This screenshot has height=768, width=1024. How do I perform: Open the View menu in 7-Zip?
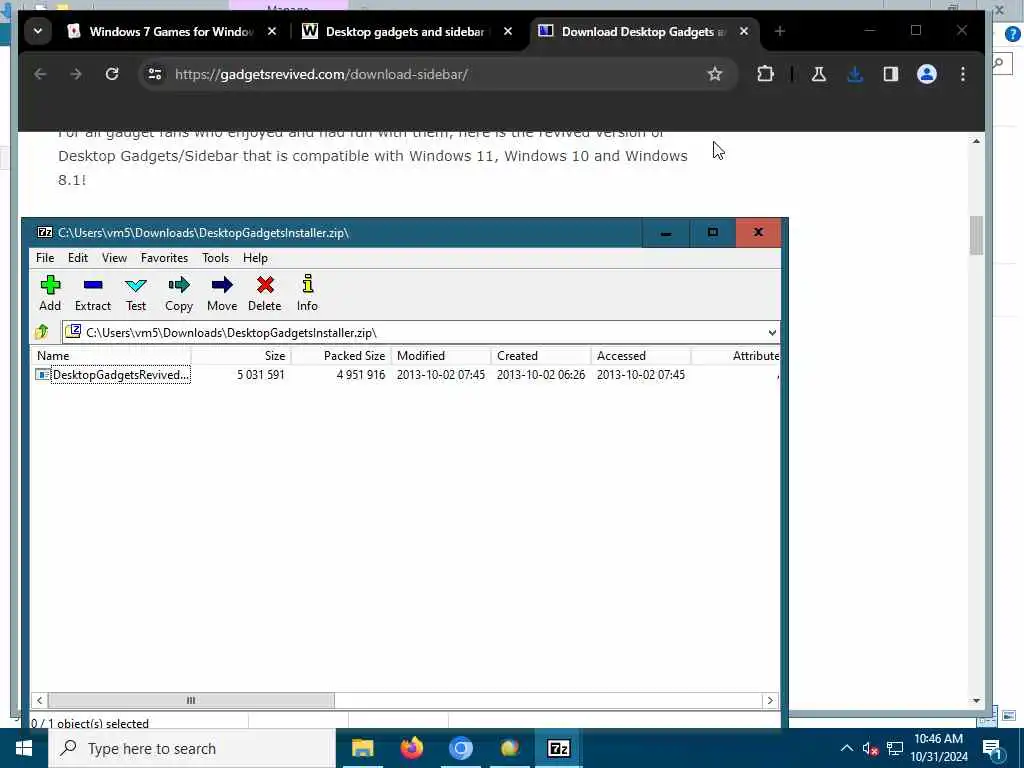pyautogui.click(x=114, y=258)
